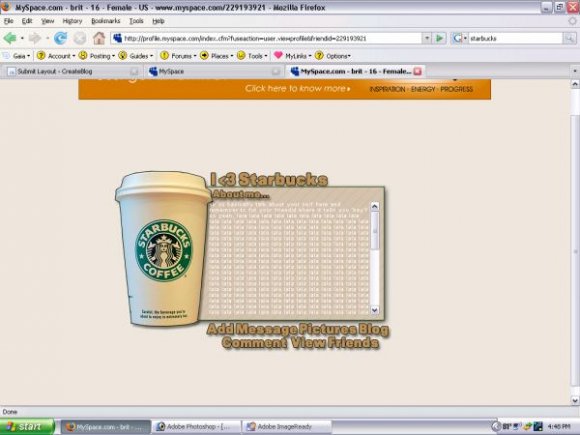Click the green Go arrow beside address bar
580x435 pixels.
439,38
